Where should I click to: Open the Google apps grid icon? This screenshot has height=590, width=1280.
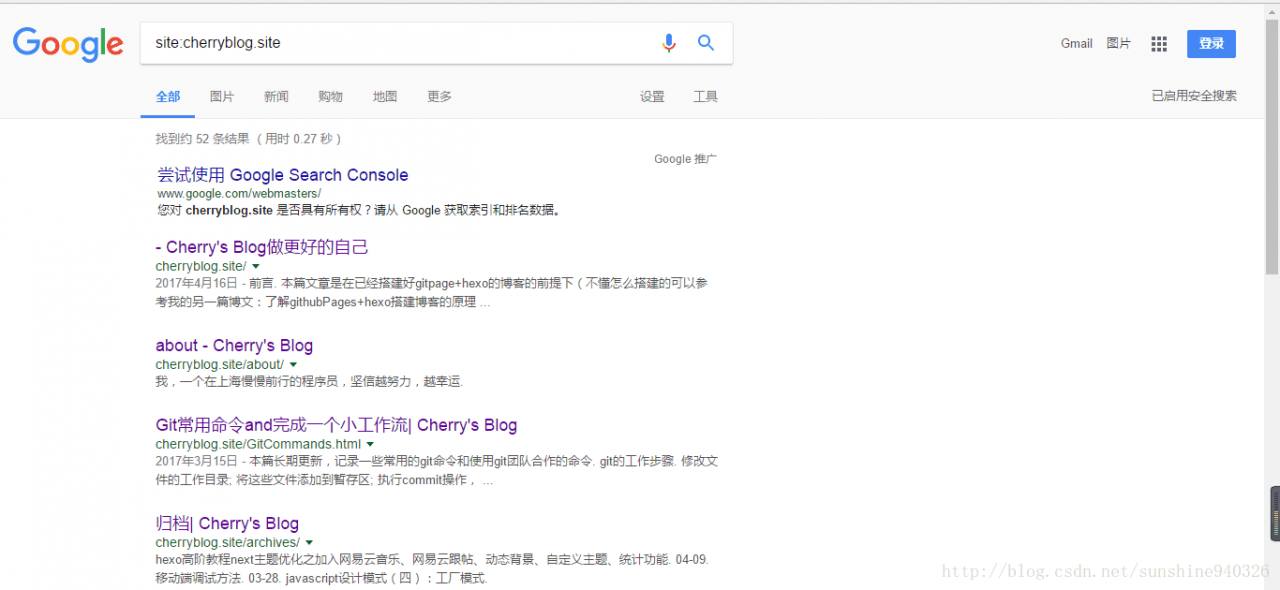pyautogui.click(x=1159, y=44)
